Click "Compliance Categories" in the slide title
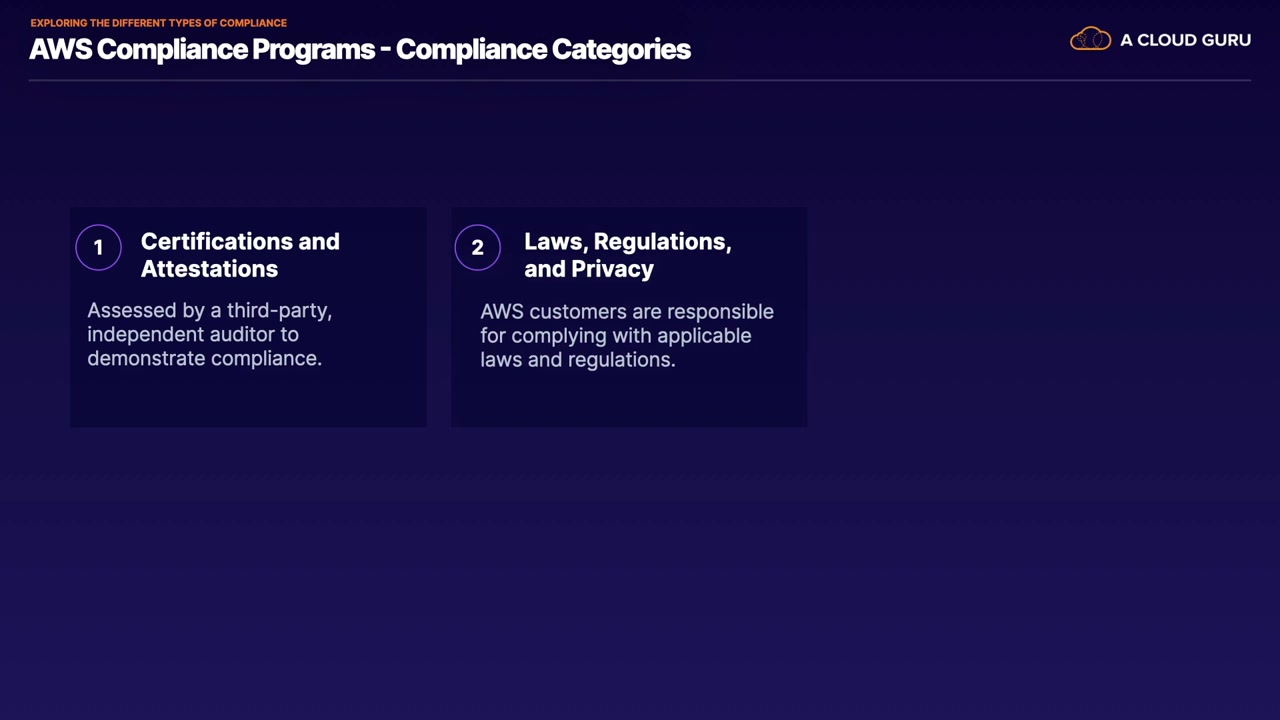This screenshot has width=1280, height=720. click(x=543, y=49)
